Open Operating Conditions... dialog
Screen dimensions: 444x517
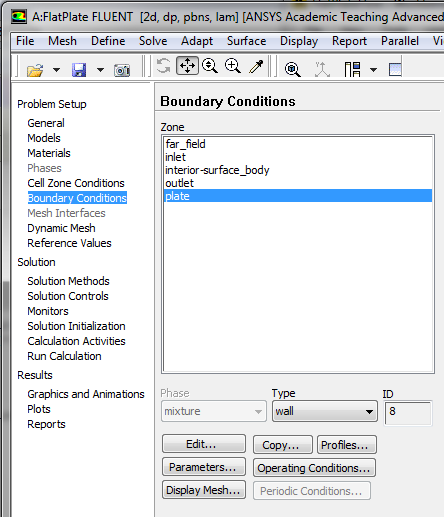click(x=314, y=468)
